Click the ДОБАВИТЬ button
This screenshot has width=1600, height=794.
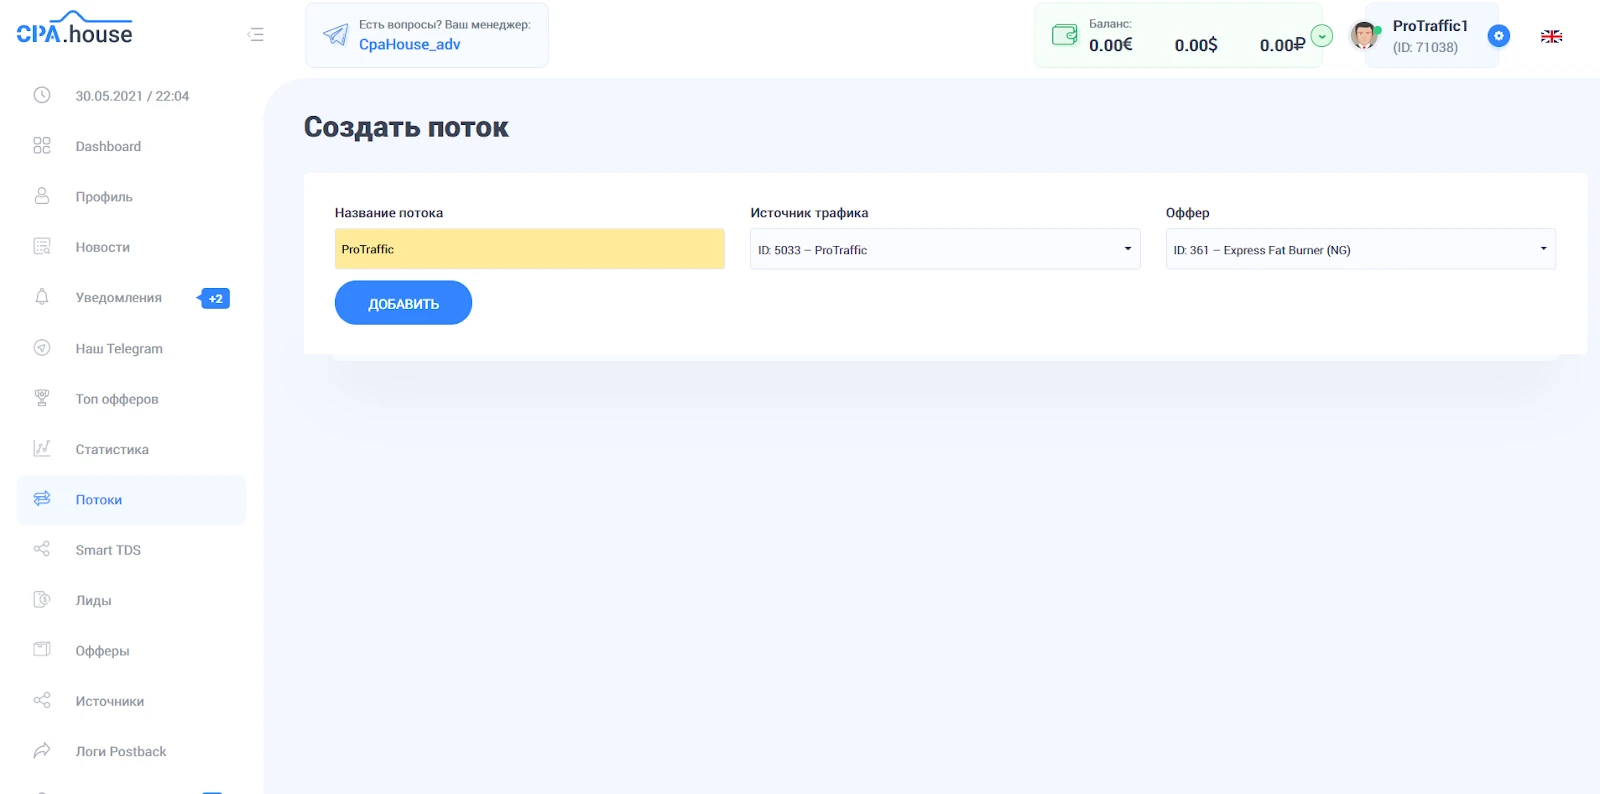coord(403,303)
